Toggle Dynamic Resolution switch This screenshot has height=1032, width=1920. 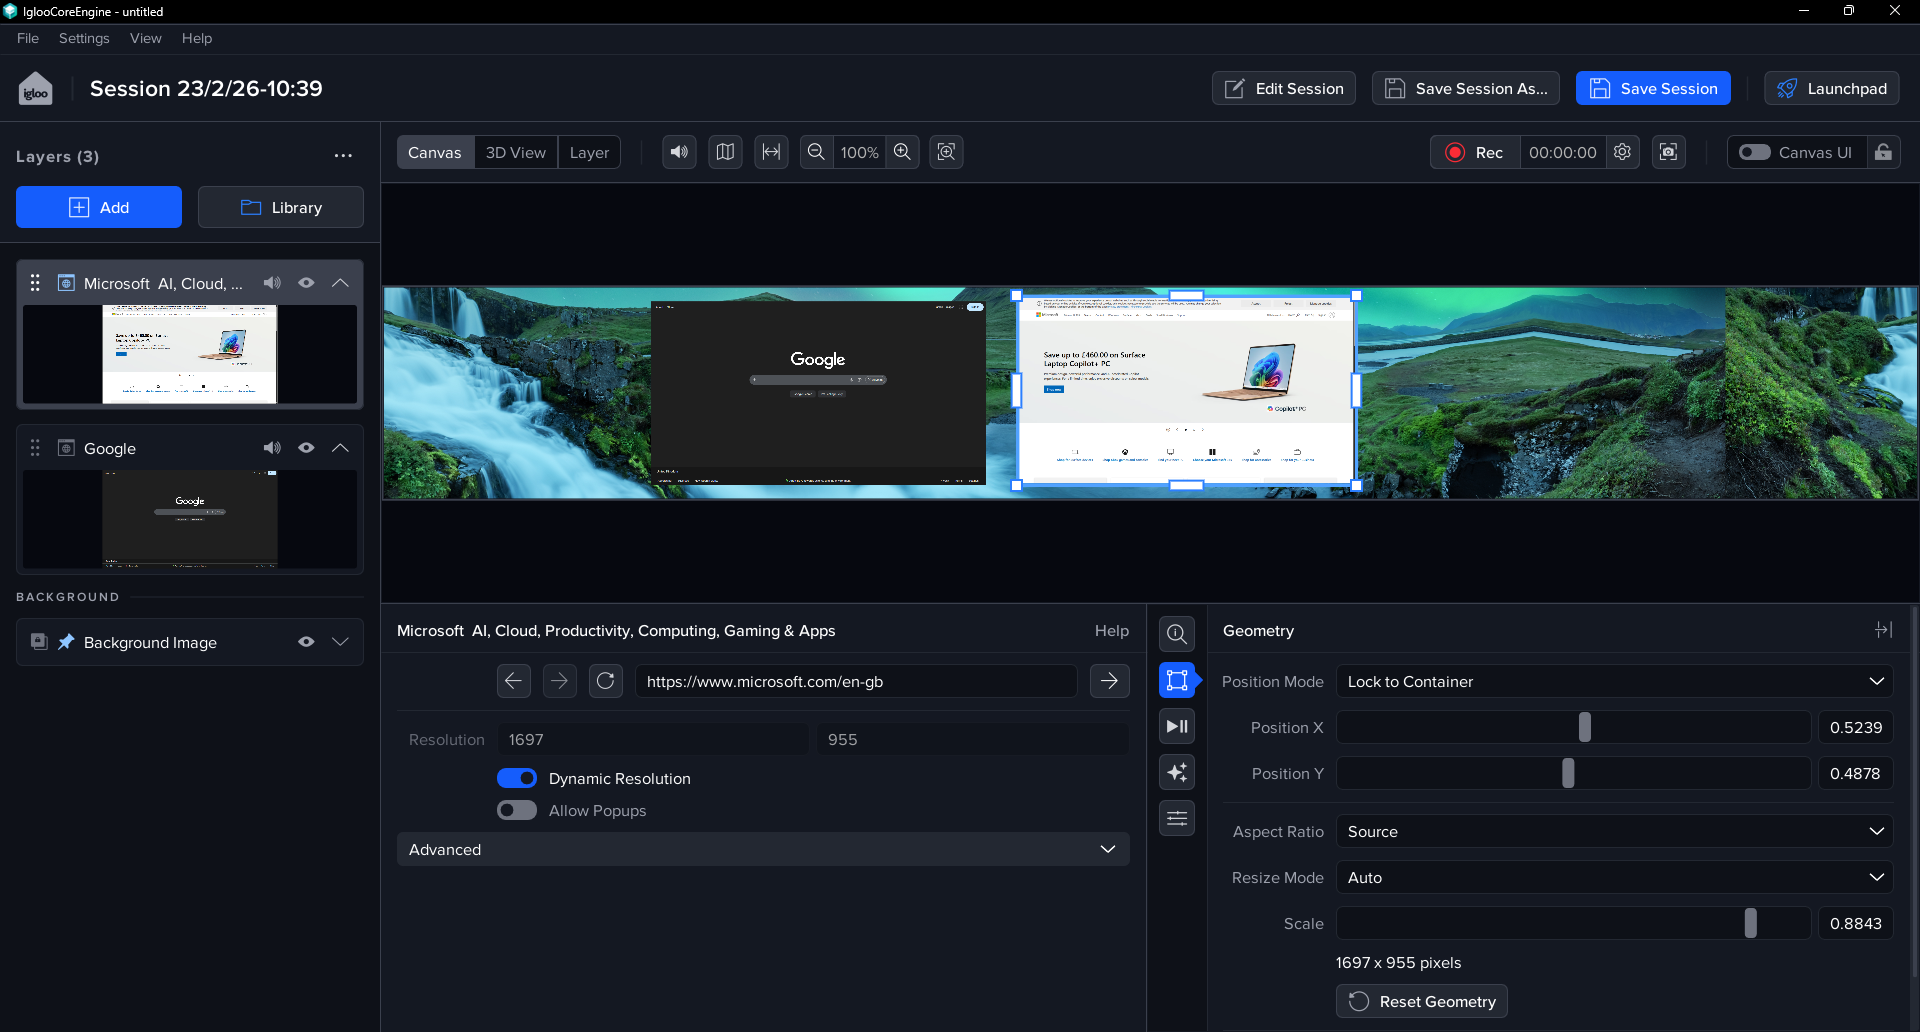pyautogui.click(x=517, y=778)
